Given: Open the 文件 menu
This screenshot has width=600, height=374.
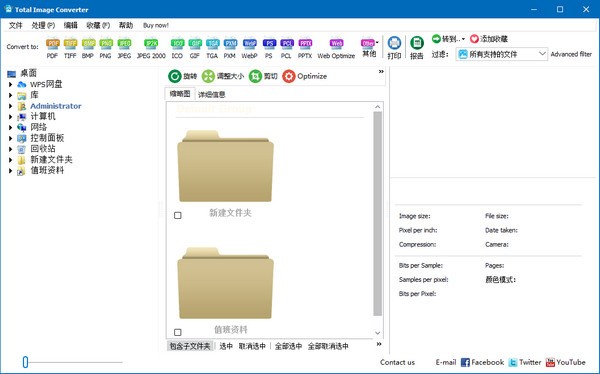Looking at the screenshot, I should pyautogui.click(x=16, y=25).
